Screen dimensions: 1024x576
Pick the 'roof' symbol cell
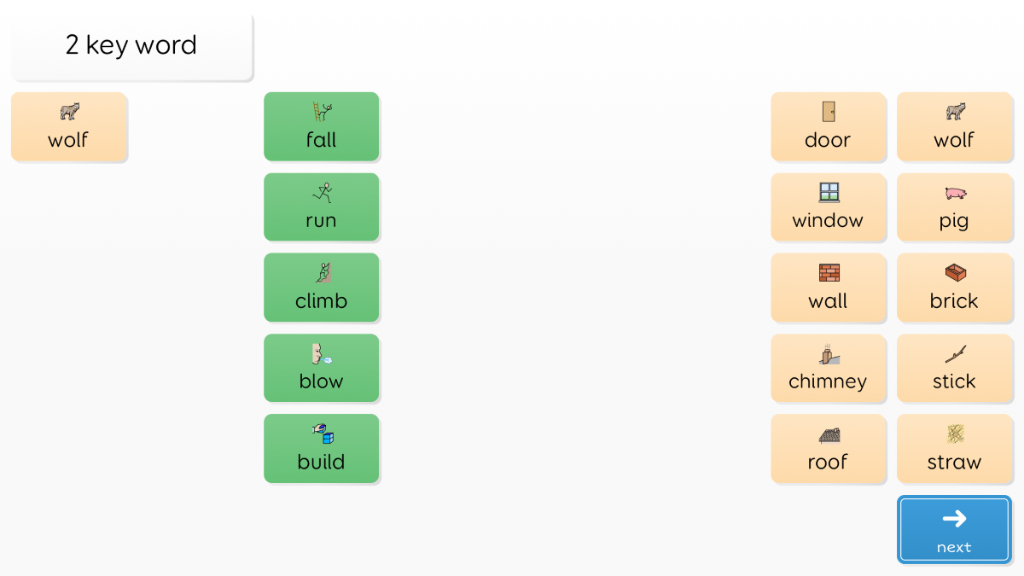pyautogui.click(x=828, y=449)
